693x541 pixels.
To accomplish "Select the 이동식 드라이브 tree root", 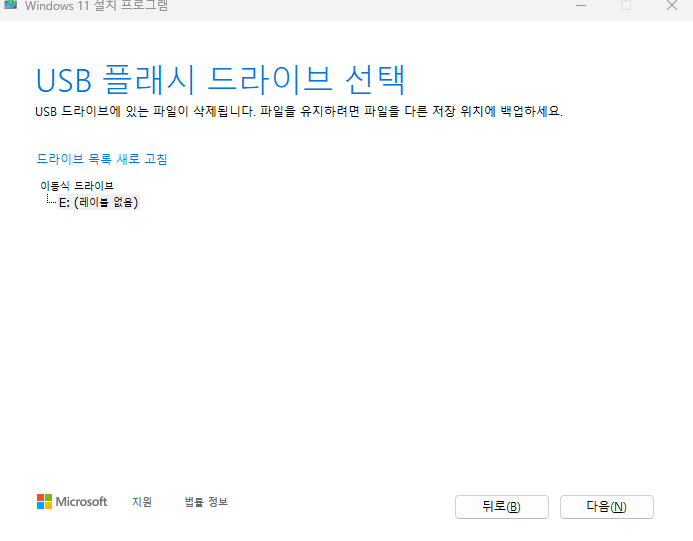I will (x=77, y=186).
